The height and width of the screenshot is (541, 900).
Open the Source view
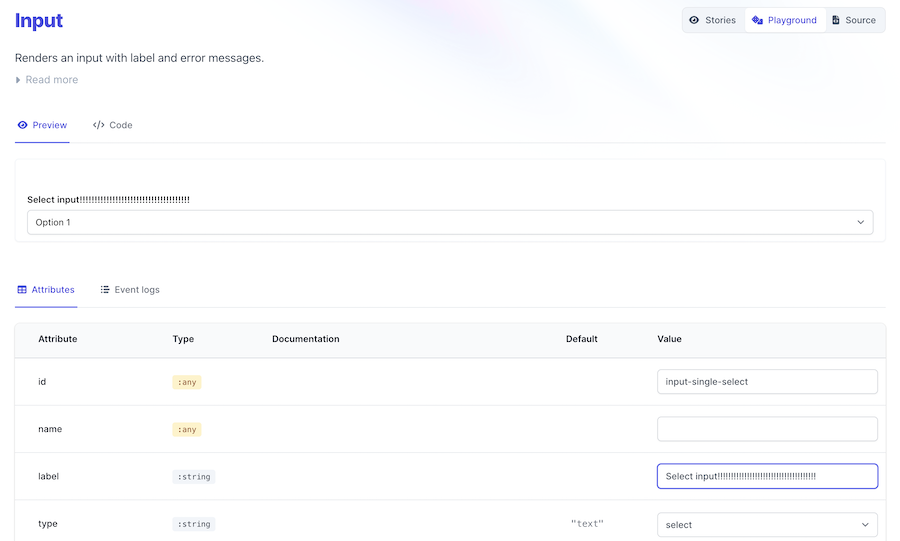pos(854,20)
